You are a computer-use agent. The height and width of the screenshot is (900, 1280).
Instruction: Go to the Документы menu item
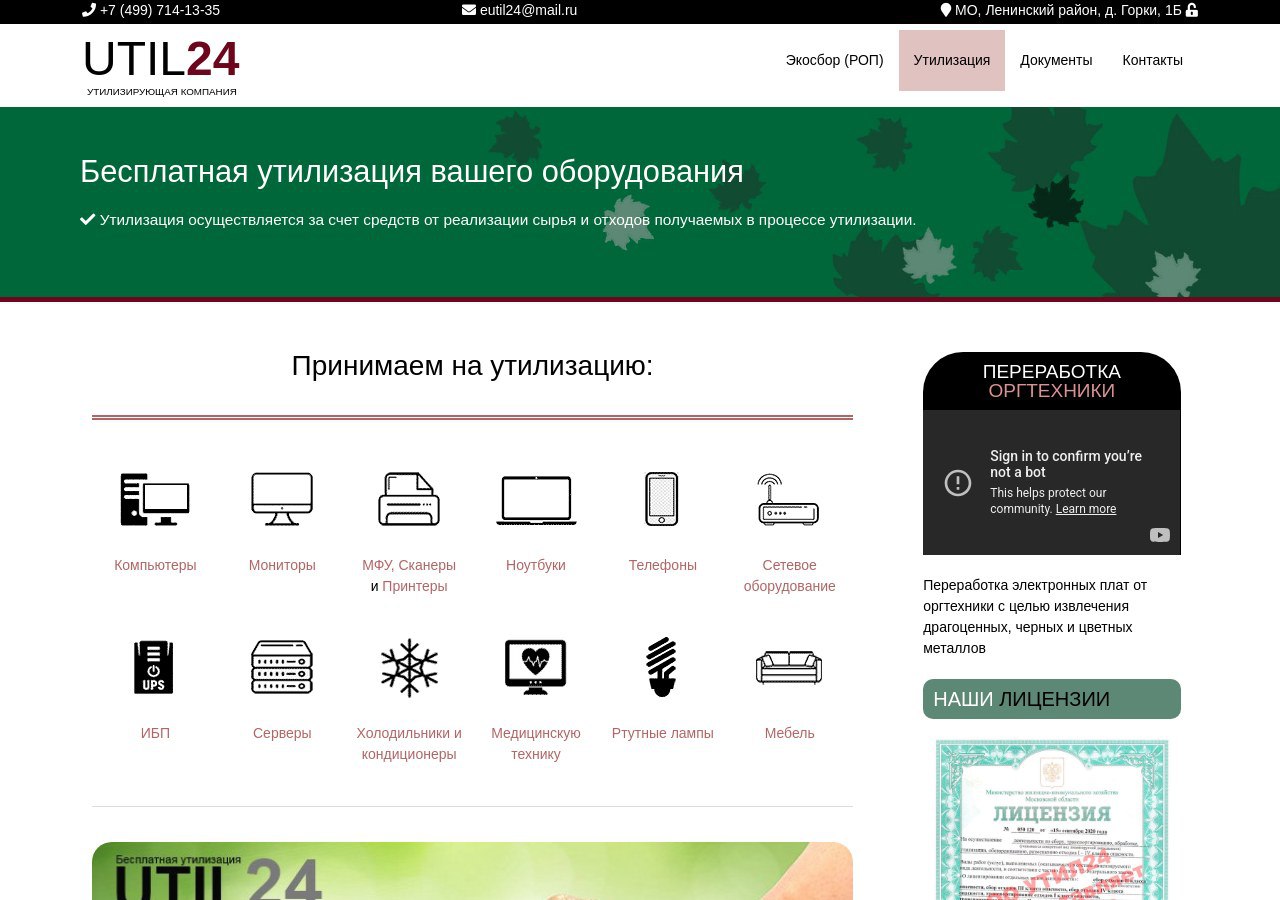tap(1056, 60)
